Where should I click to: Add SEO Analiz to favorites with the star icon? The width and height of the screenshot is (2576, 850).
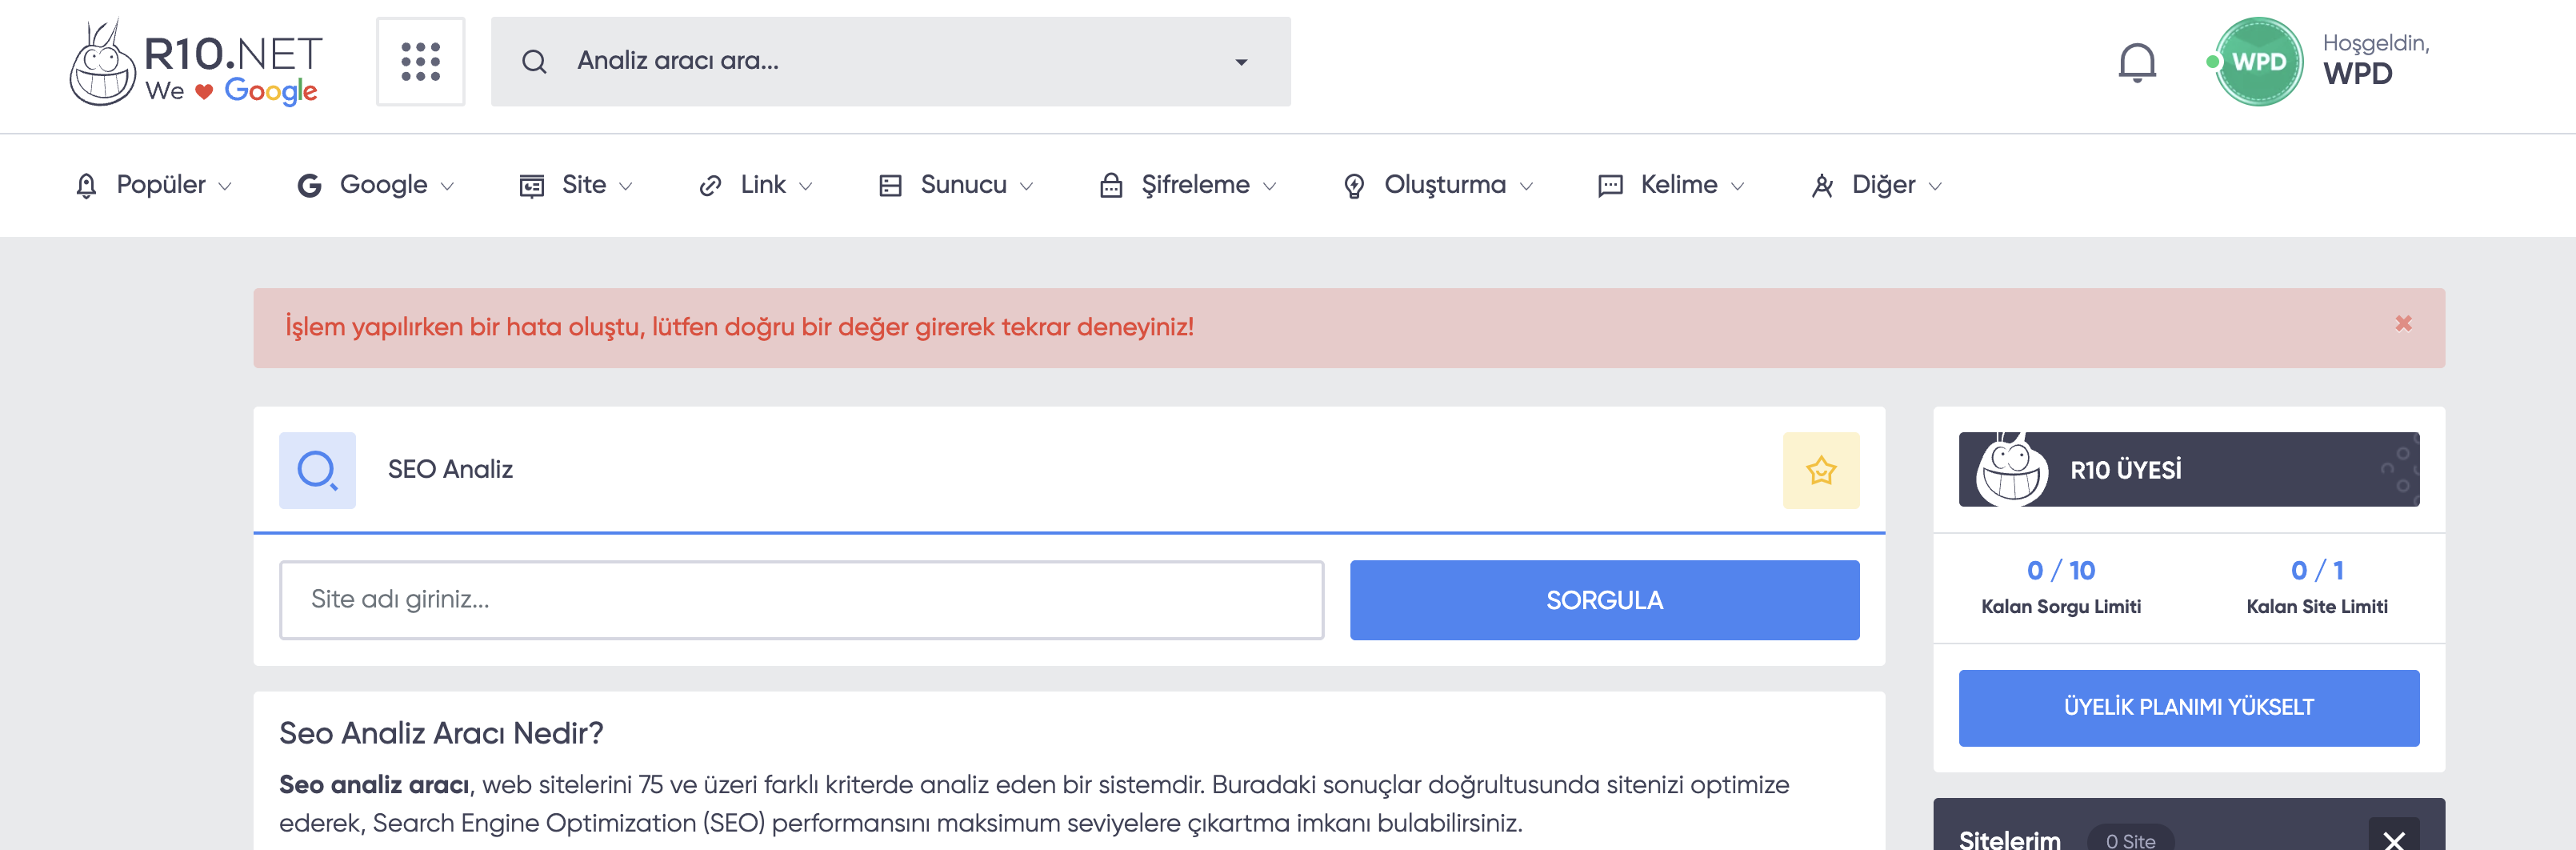(x=1821, y=470)
